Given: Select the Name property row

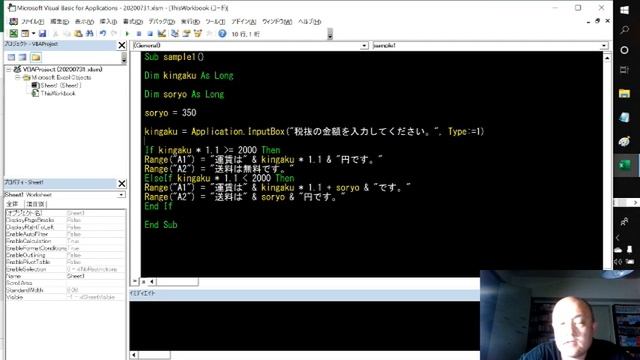Looking at the screenshot, I should (x=65, y=276).
